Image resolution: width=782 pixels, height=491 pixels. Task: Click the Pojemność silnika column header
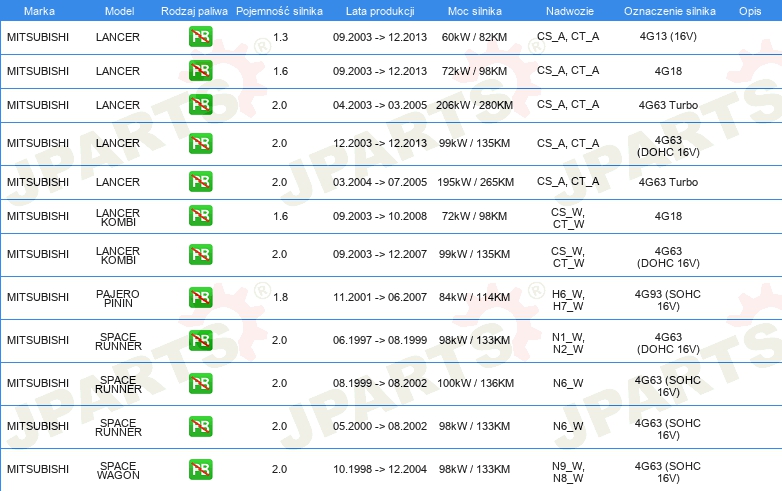pos(279,11)
